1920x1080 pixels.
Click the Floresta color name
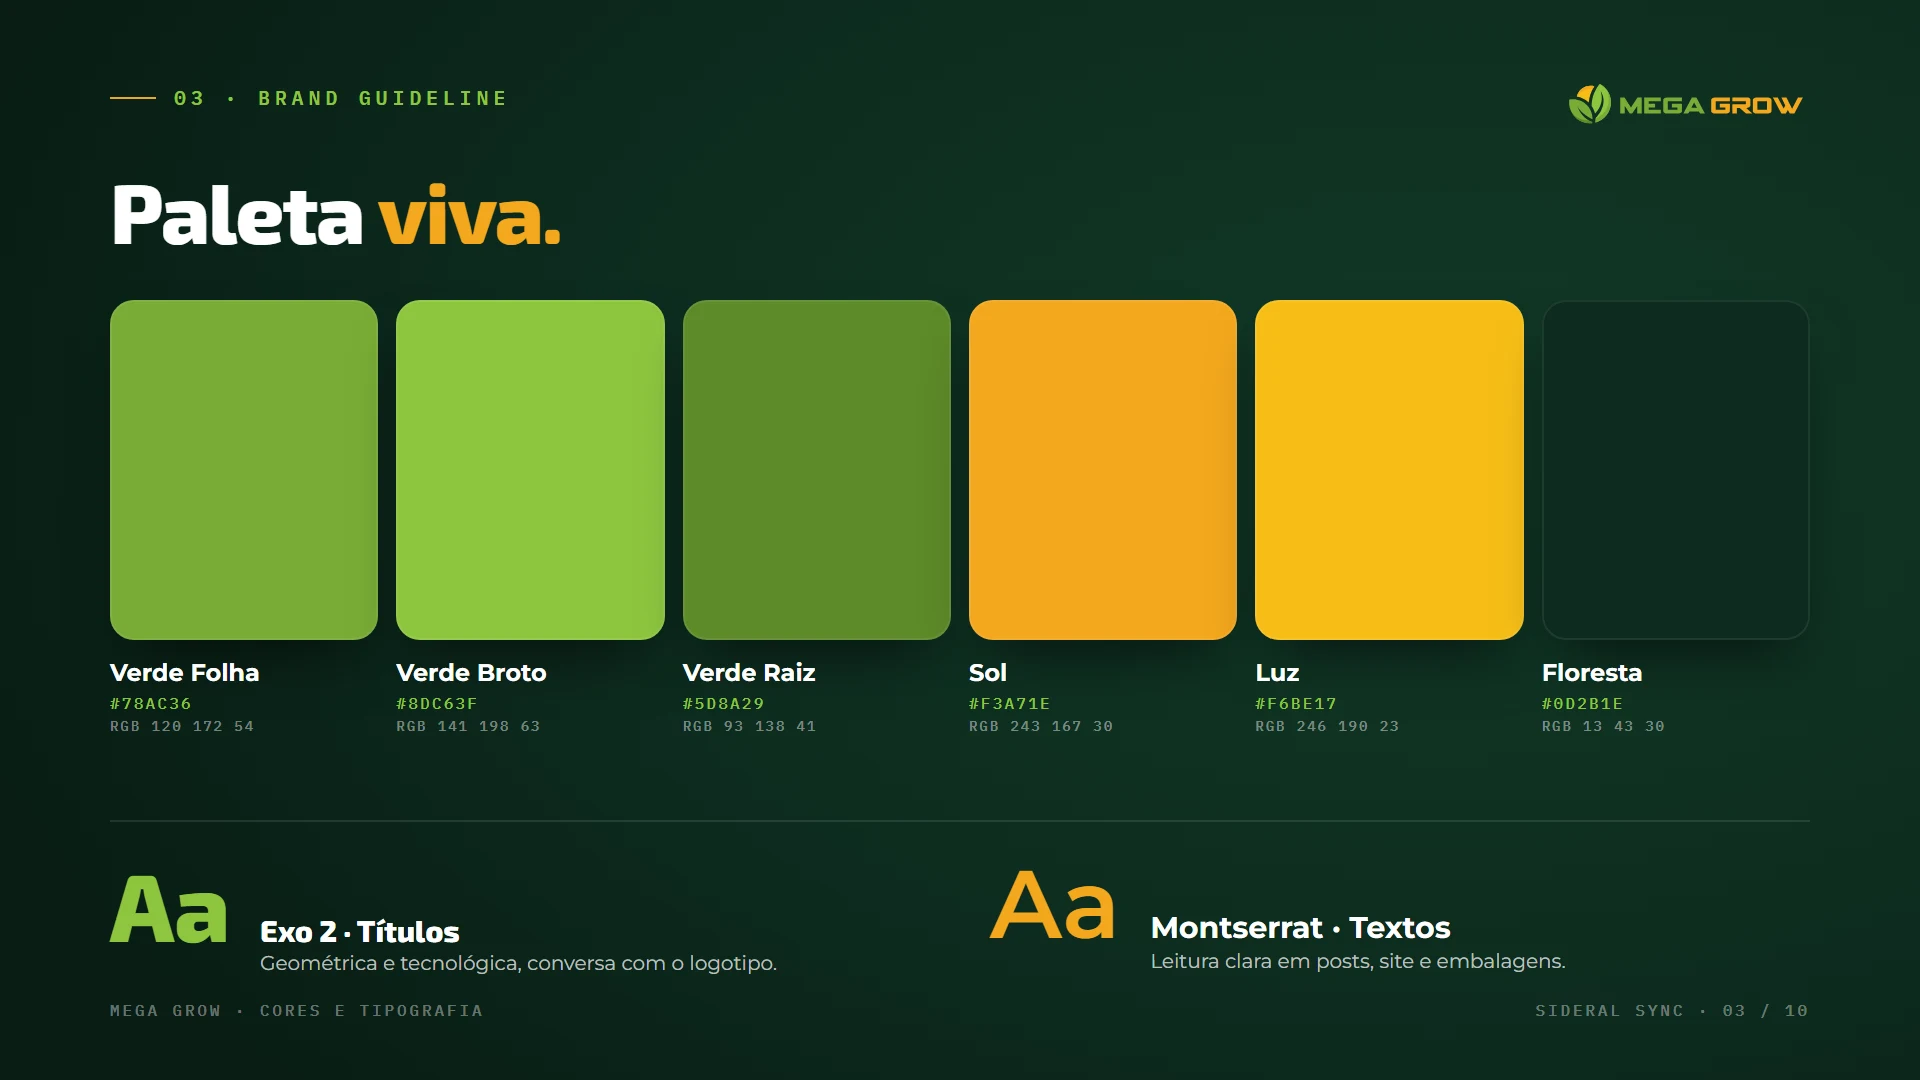tap(1592, 673)
